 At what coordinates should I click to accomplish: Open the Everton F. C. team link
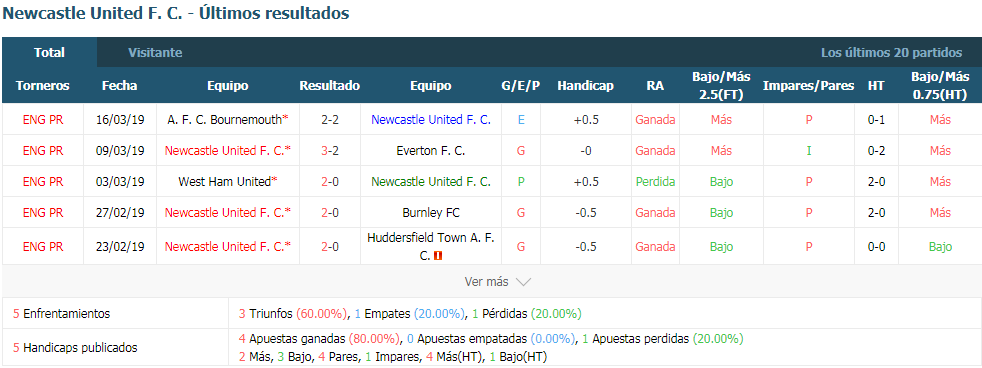pyautogui.click(x=430, y=151)
